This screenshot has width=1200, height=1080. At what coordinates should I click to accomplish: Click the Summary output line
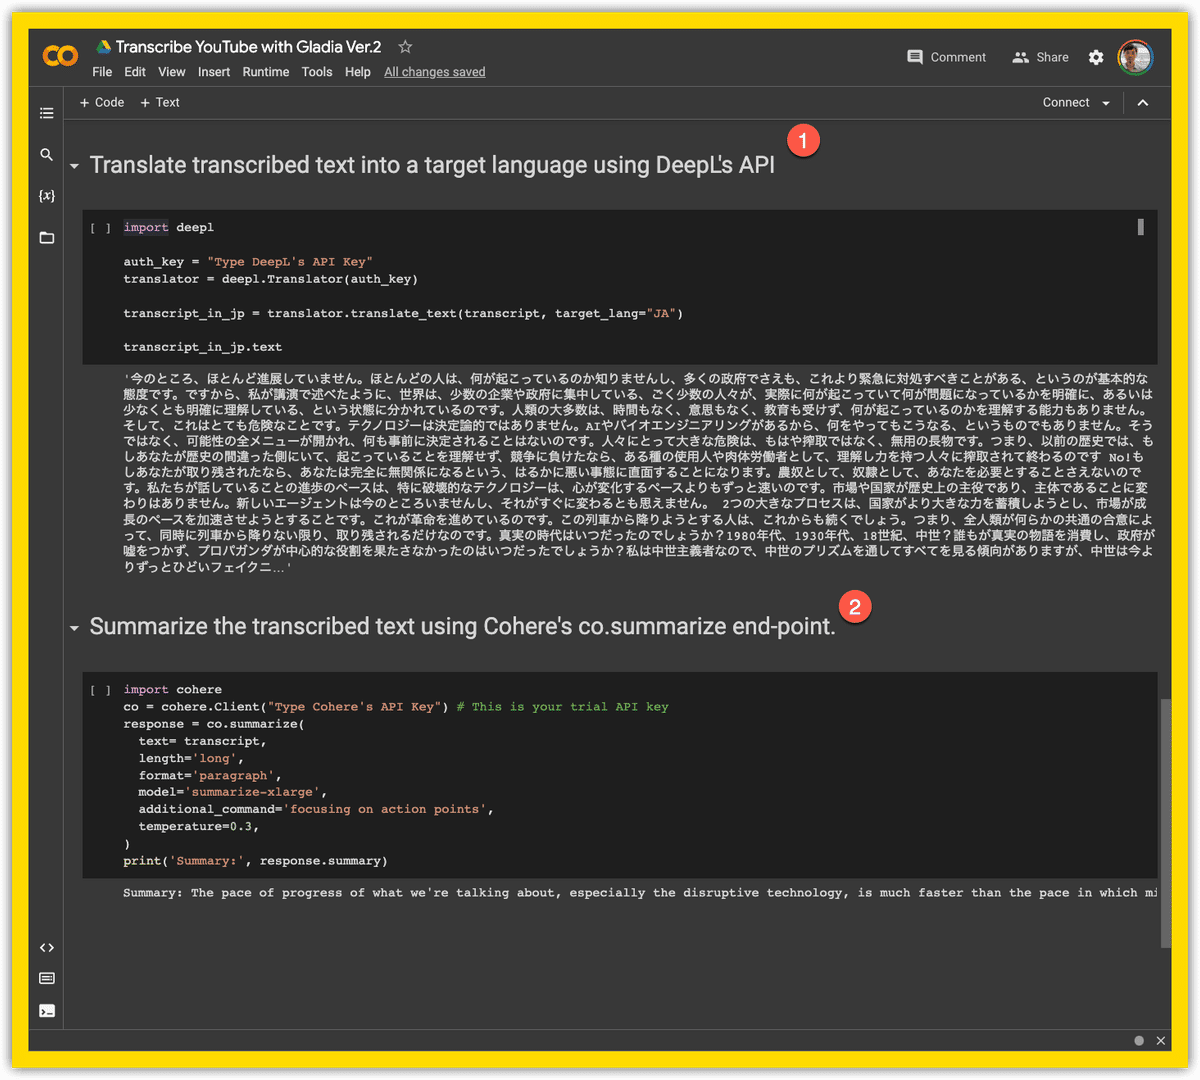coord(640,893)
